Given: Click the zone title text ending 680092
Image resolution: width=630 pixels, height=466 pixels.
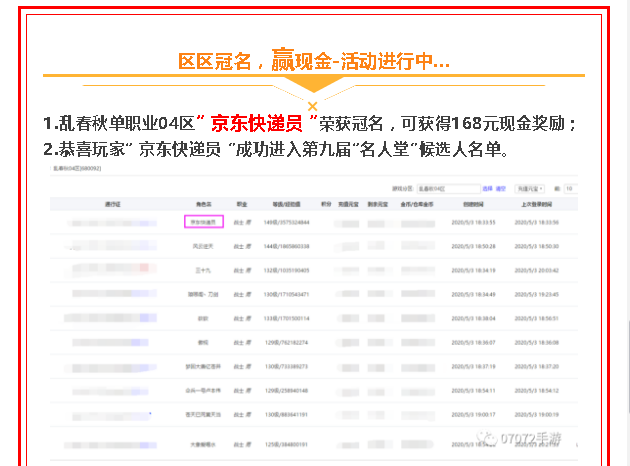Looking at the screenshot, I should coord(77,168).
